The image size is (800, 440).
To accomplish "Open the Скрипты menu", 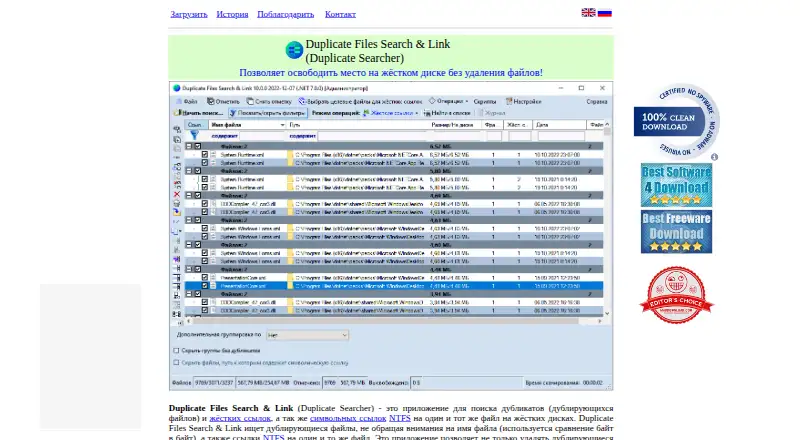I will tap(485, 102).
